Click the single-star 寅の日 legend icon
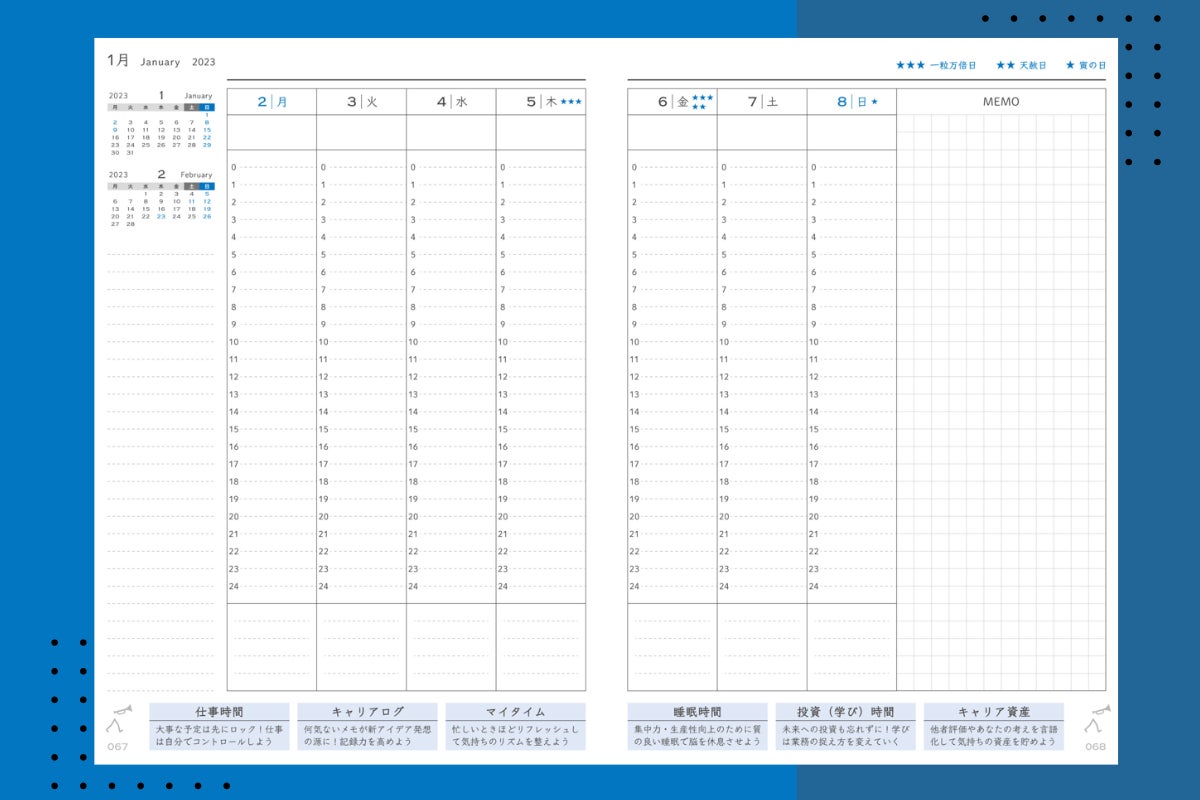The height and width of the screenshot is (800, 1200). [1070, 65]
